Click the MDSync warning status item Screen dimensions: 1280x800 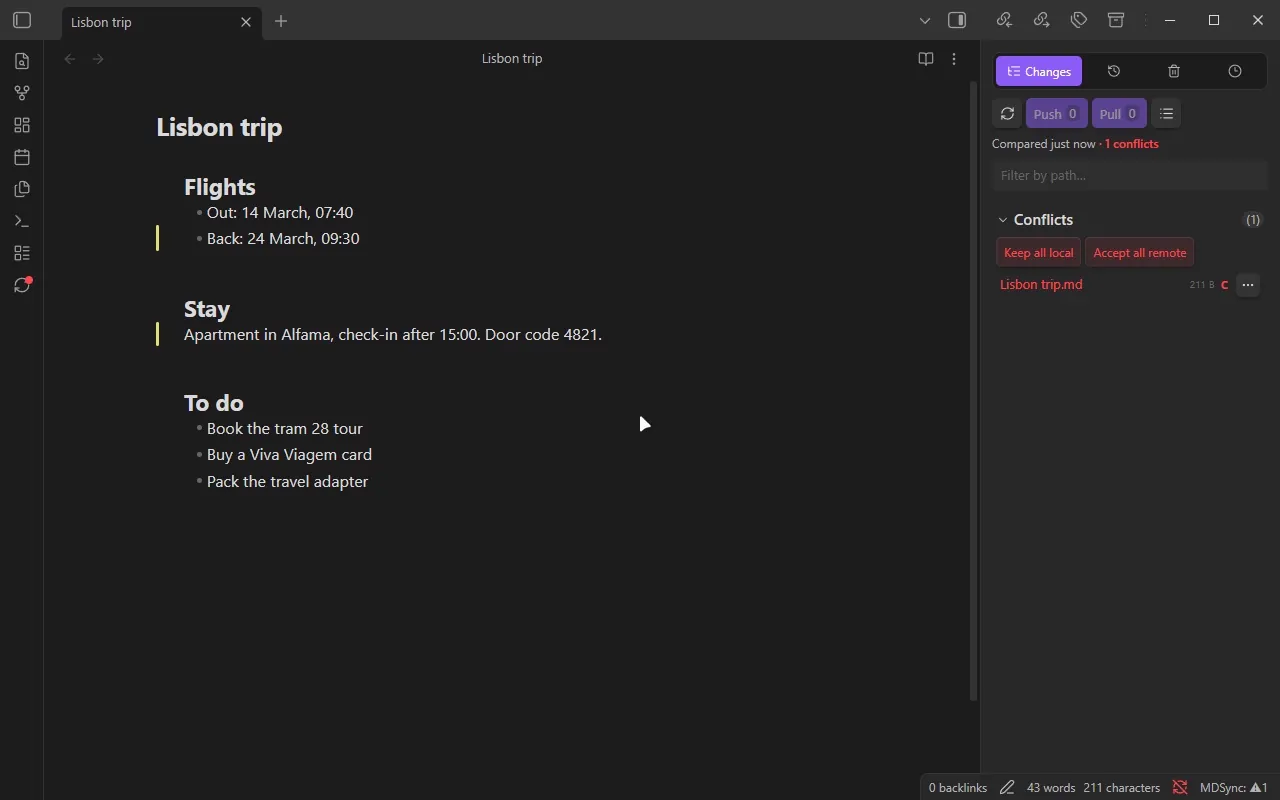[1234, 788]
